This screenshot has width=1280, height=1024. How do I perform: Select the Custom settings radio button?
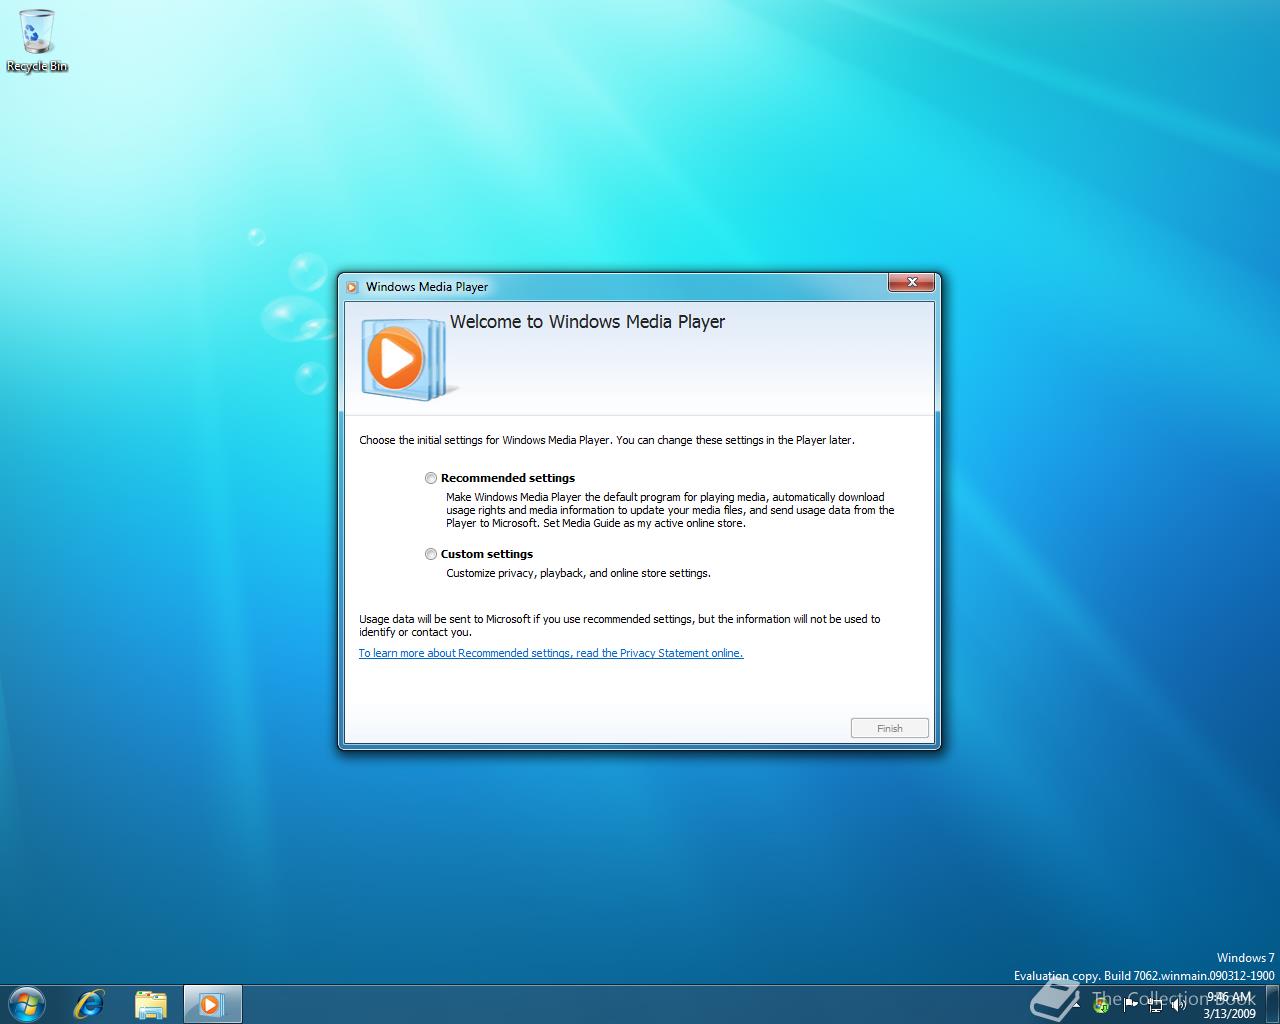click(431, 554)
